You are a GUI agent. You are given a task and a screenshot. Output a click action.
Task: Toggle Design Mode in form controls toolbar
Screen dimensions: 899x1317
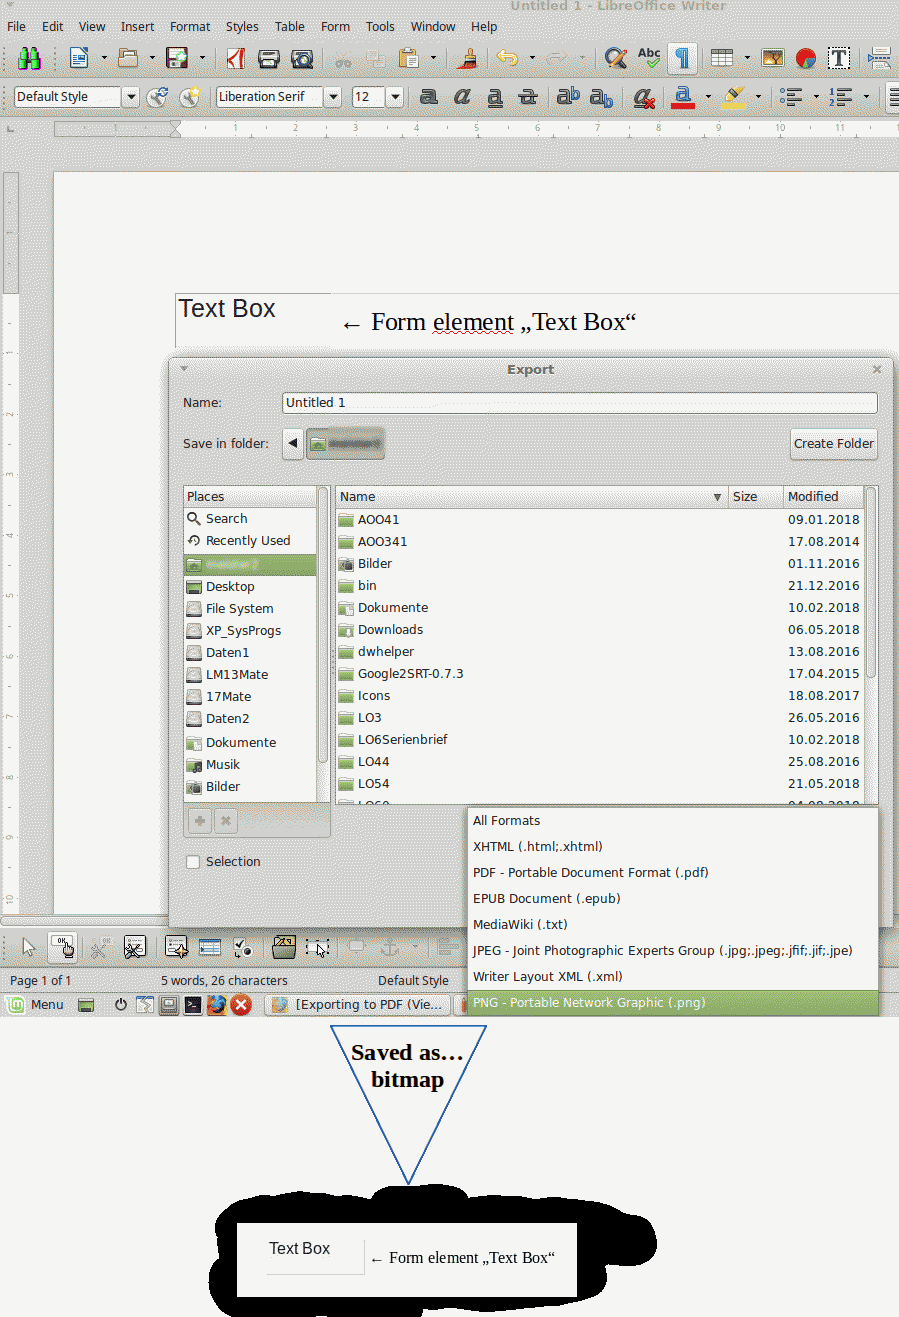point(62,946)
